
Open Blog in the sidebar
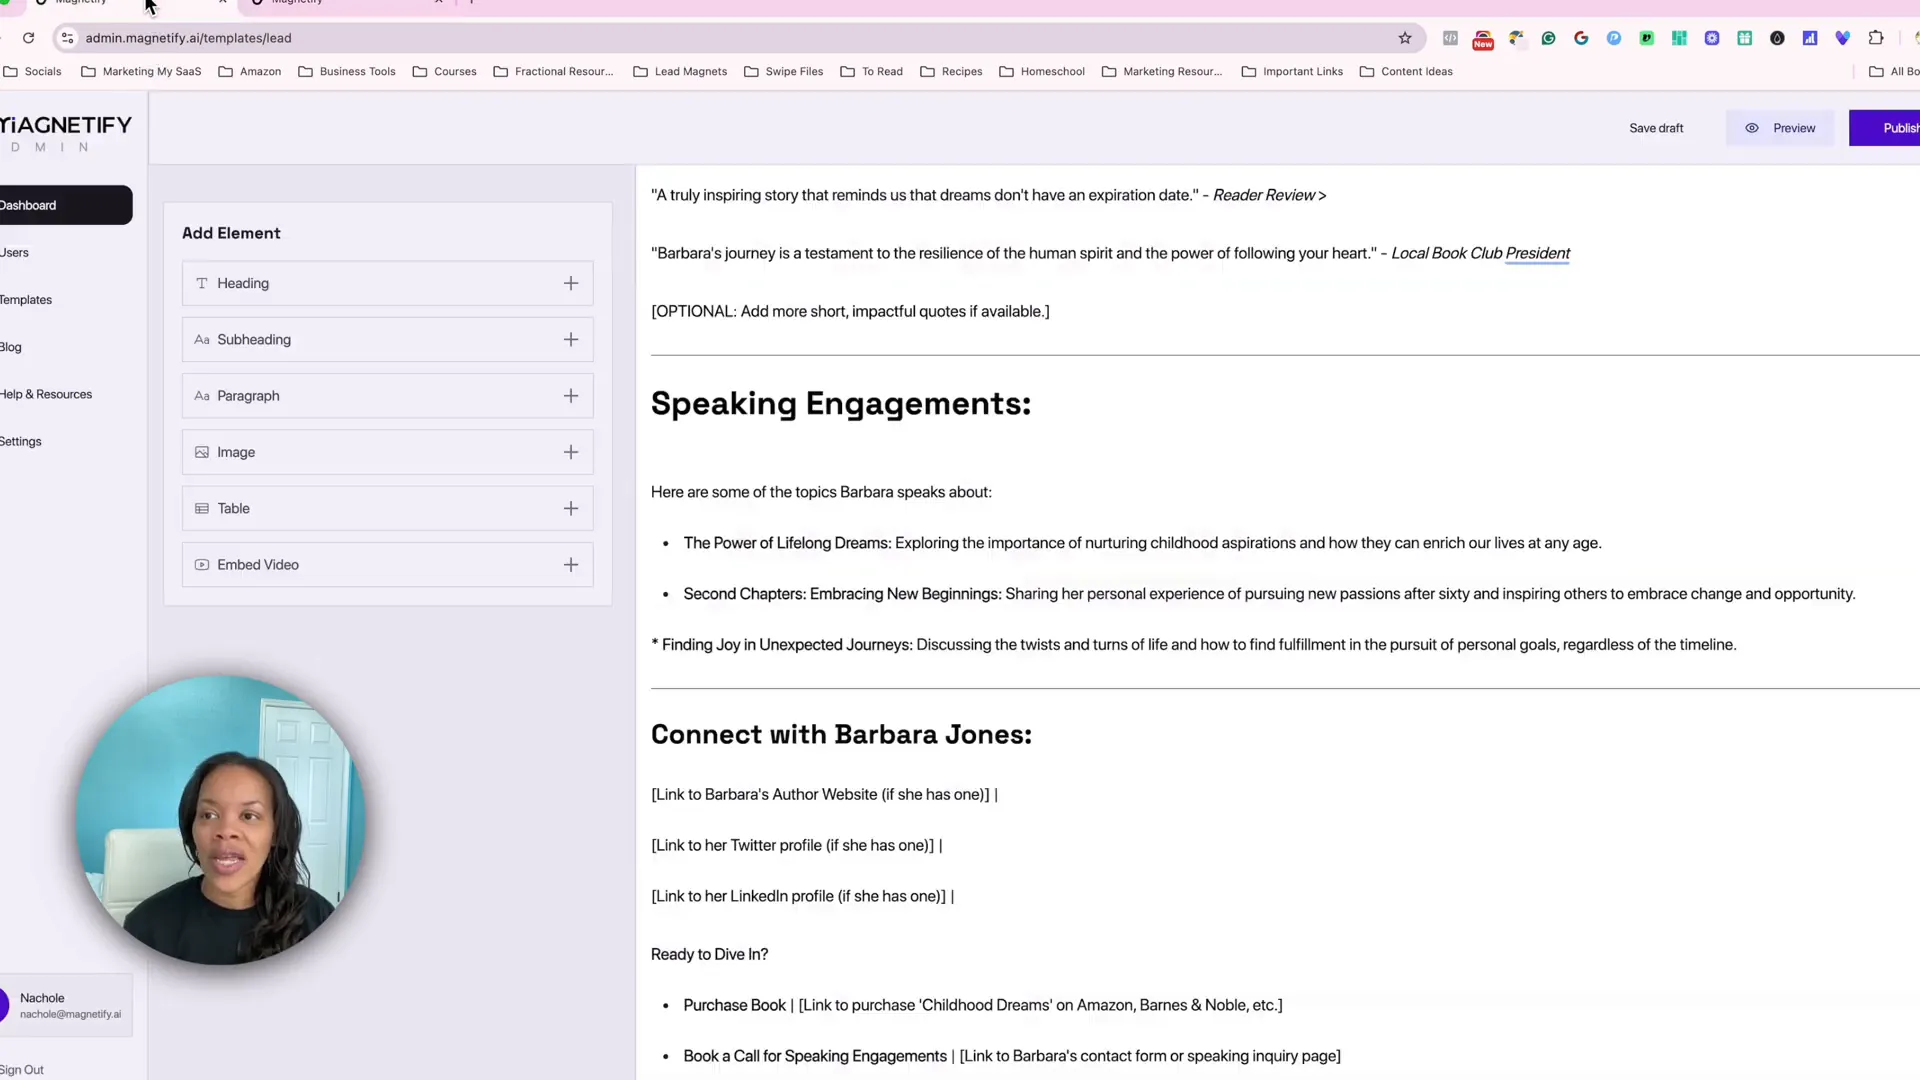[x=11, y=347]
